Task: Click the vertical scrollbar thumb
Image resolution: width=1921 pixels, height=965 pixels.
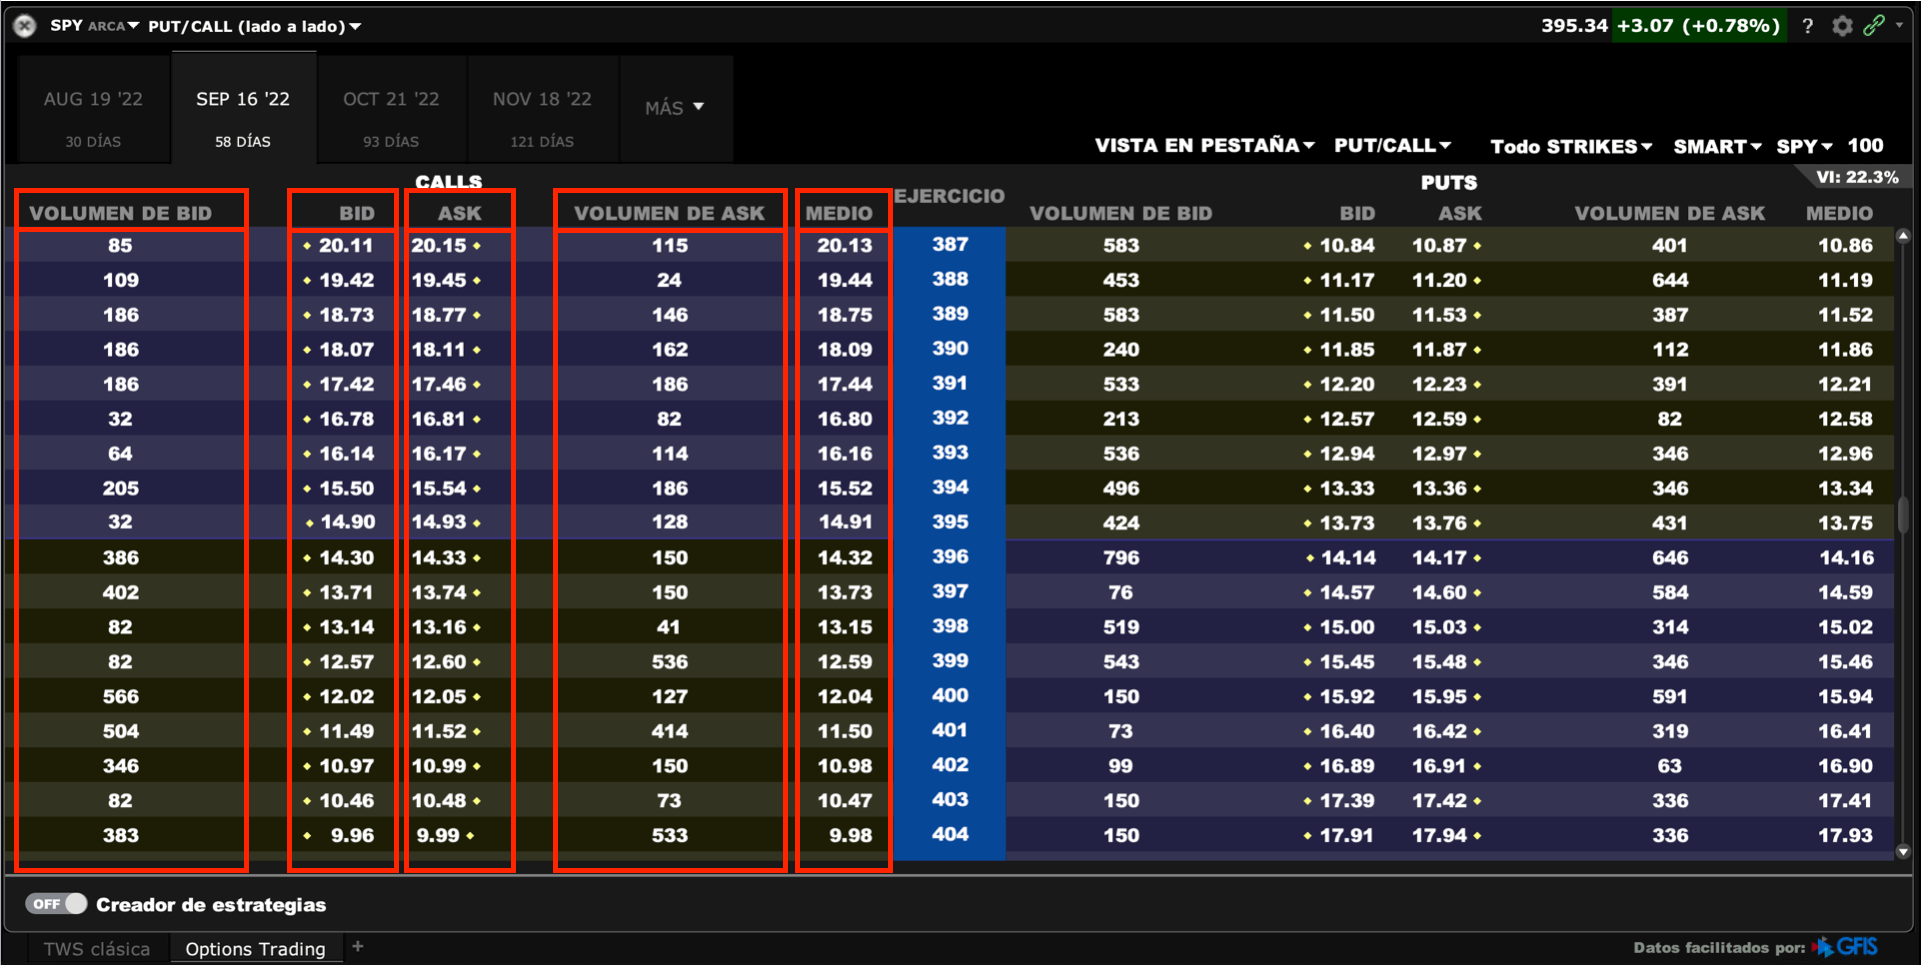Action: point(1903,514)
